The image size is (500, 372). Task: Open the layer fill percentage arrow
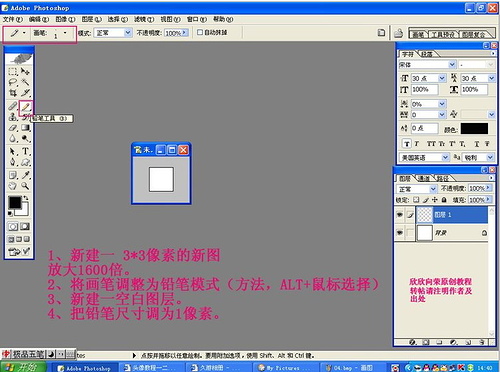click(488, 200)
